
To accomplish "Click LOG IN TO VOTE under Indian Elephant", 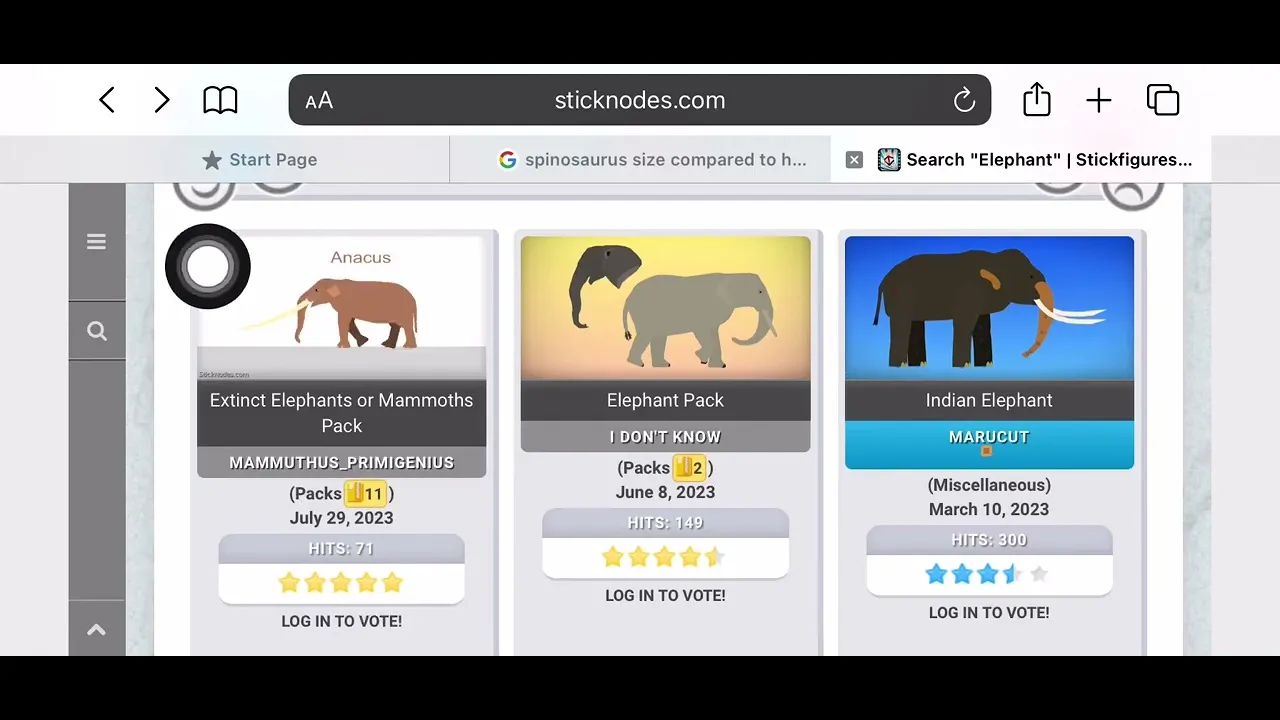I will click(x=990, y=612).
